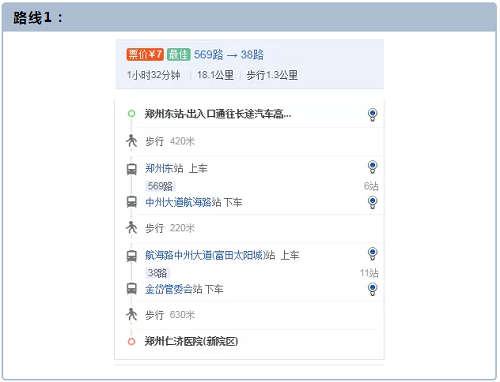The height and width of the screenshot is (382, 500).
Task: Click walking icon for 步行 220米
Action: (131, 227)
